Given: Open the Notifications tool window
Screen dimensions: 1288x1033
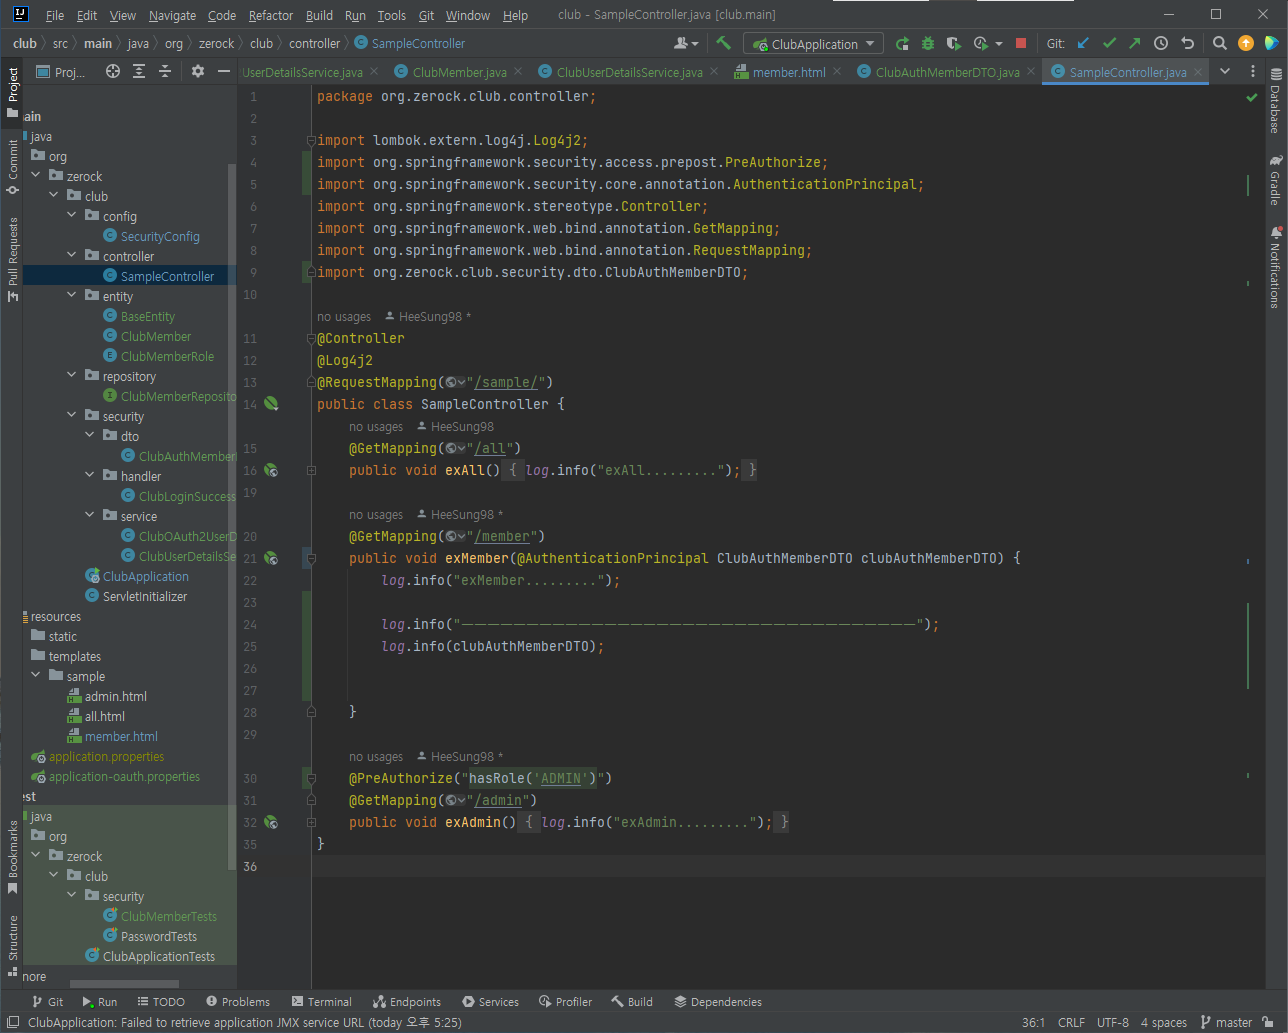Looking at the screenshot, I should (x=1275, y=267).
